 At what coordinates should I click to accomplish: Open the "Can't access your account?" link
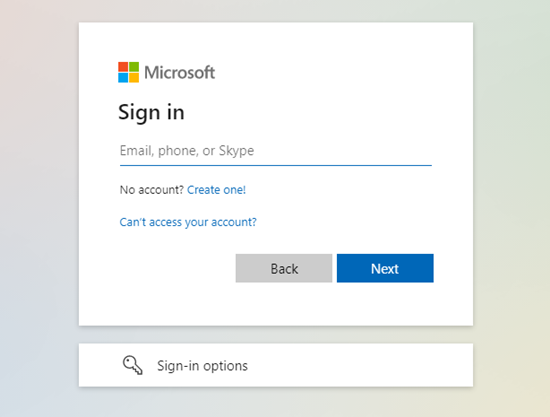(188, 222)
